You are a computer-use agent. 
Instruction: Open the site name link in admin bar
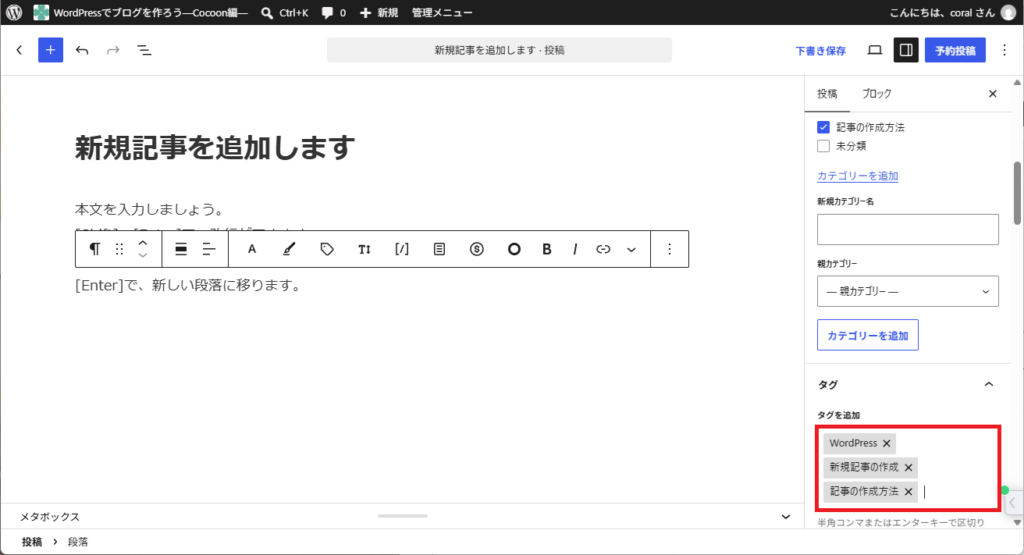point(141,12)
